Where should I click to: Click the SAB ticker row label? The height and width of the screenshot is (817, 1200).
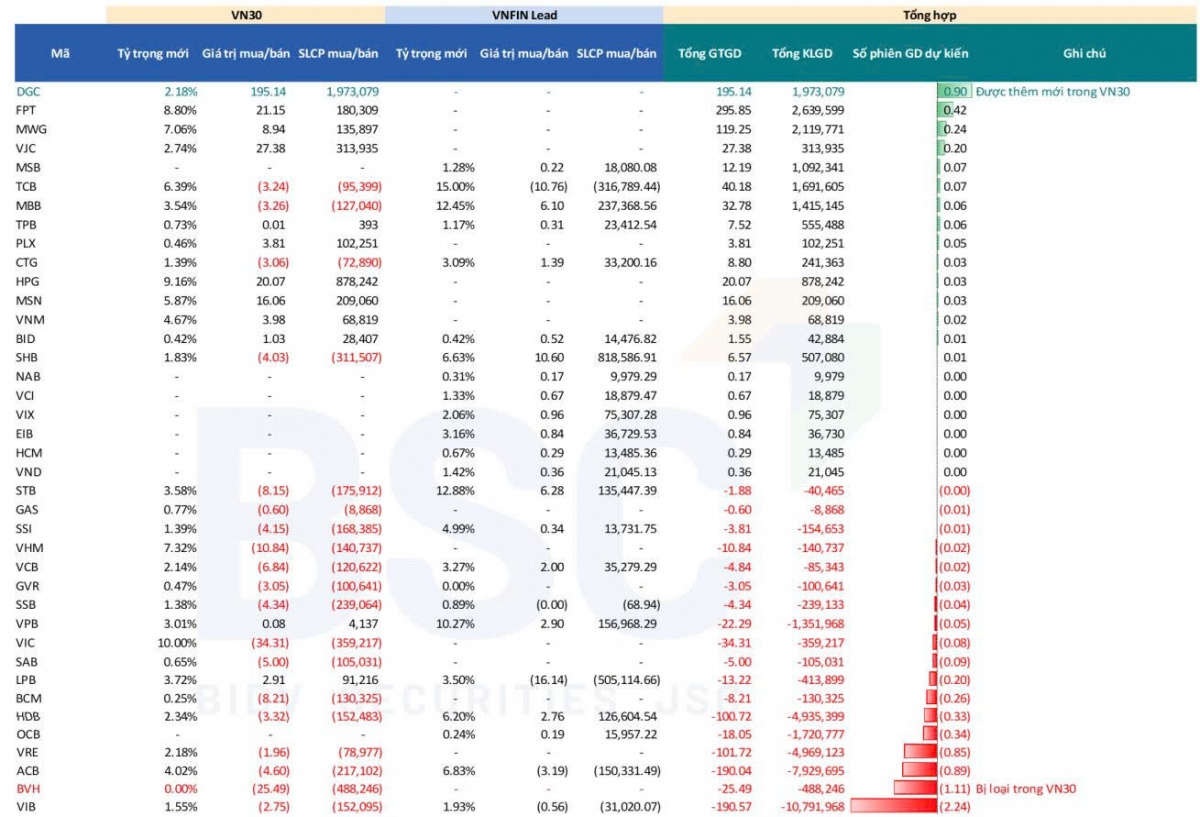27,661
